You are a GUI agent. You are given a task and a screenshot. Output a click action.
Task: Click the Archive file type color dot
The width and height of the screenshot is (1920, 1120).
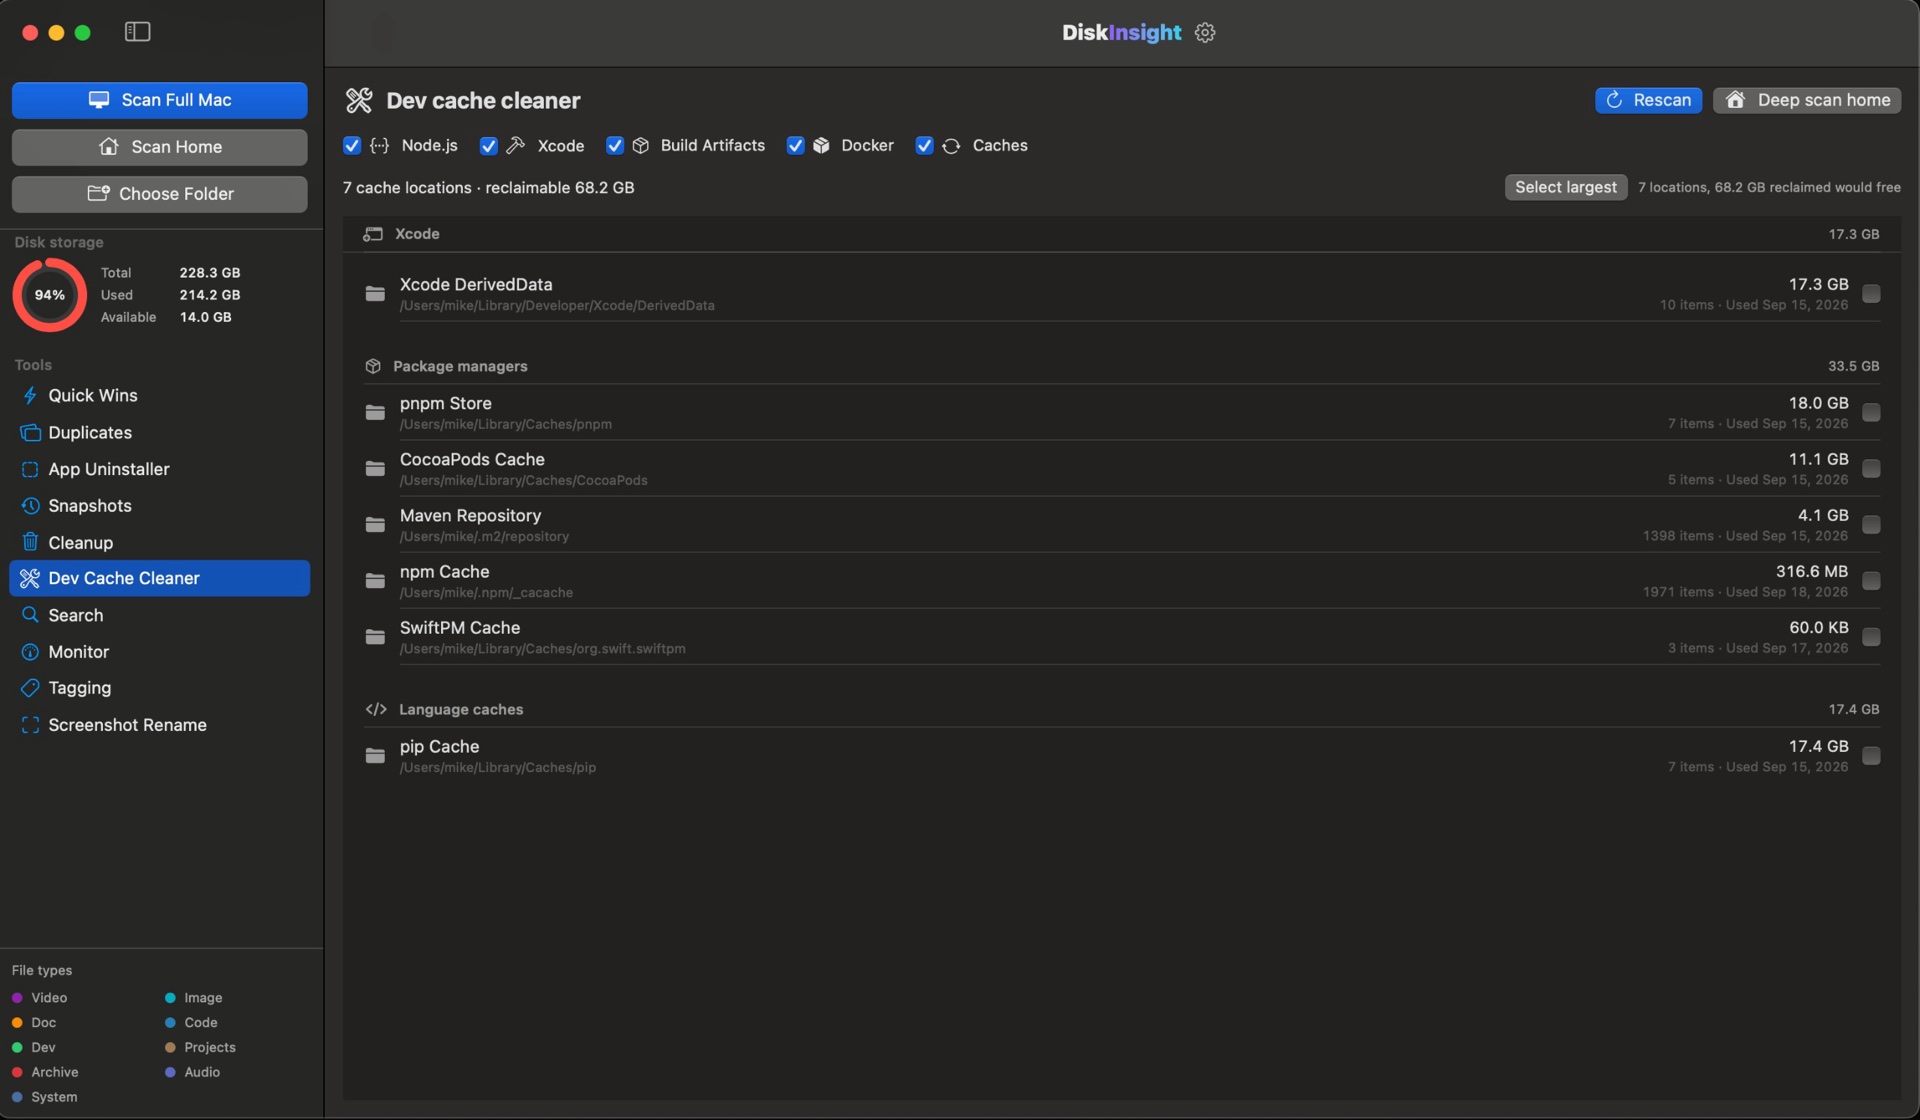(17, 1072)
